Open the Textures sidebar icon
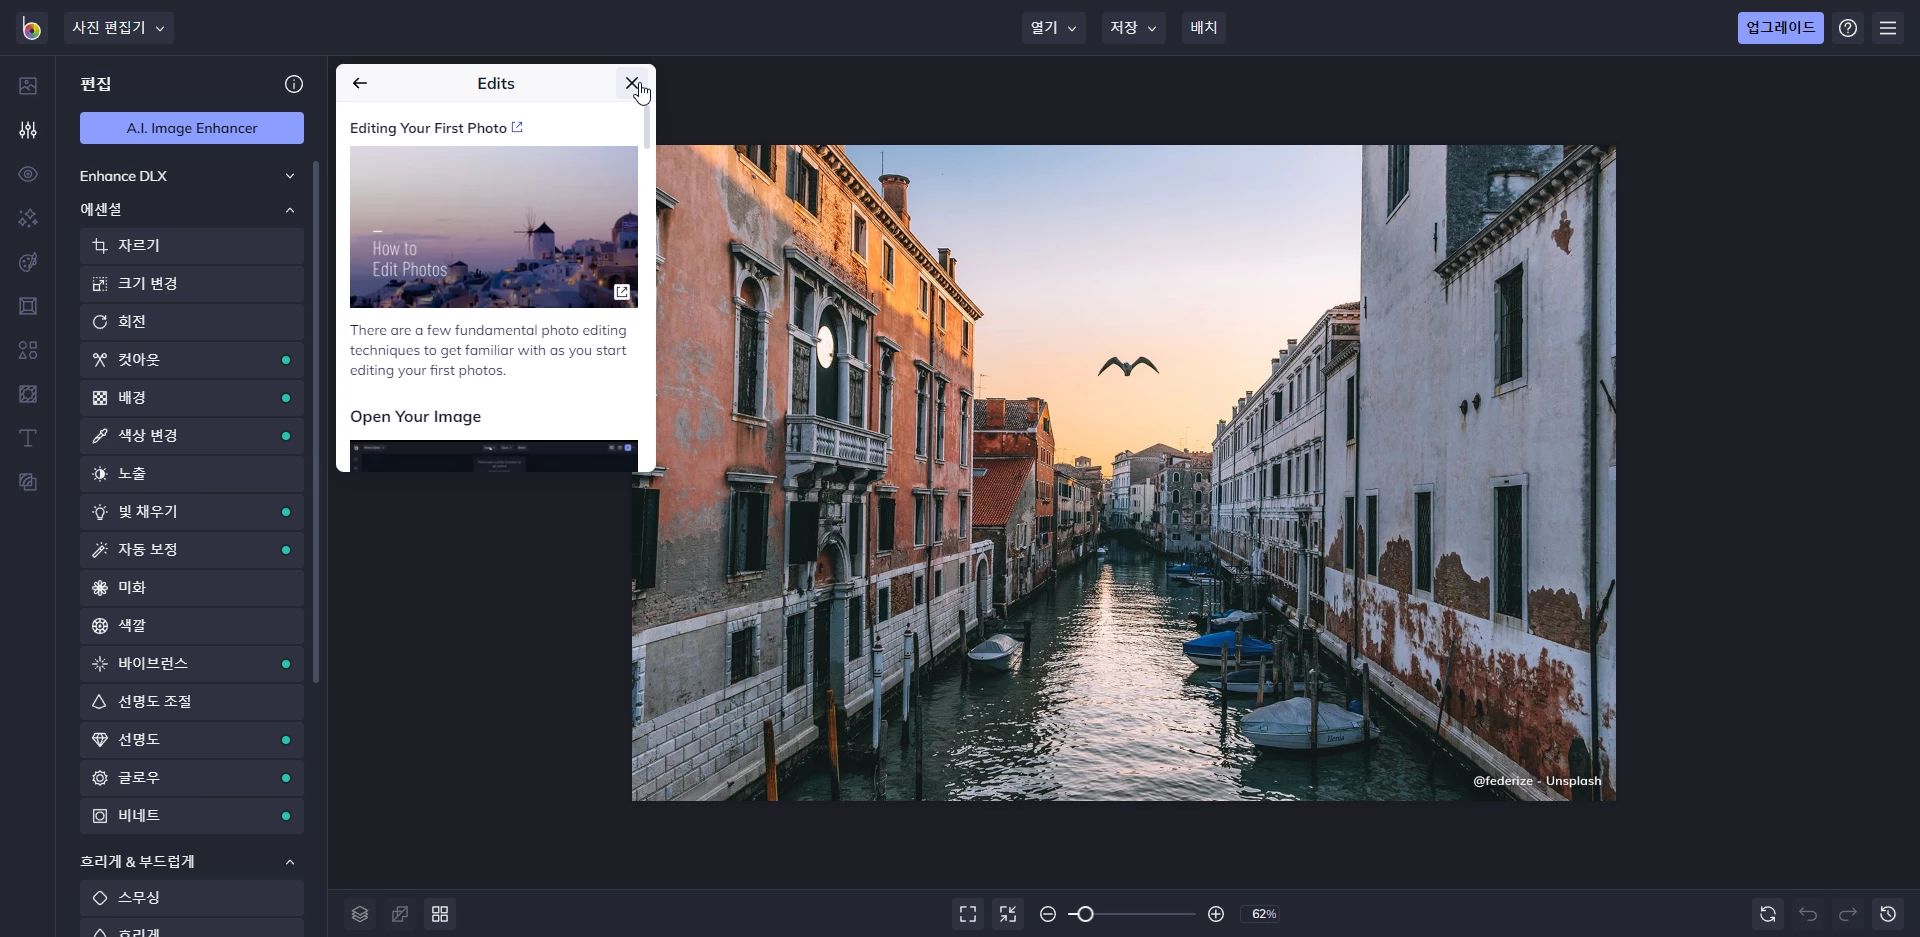 [x=28, y=482]
